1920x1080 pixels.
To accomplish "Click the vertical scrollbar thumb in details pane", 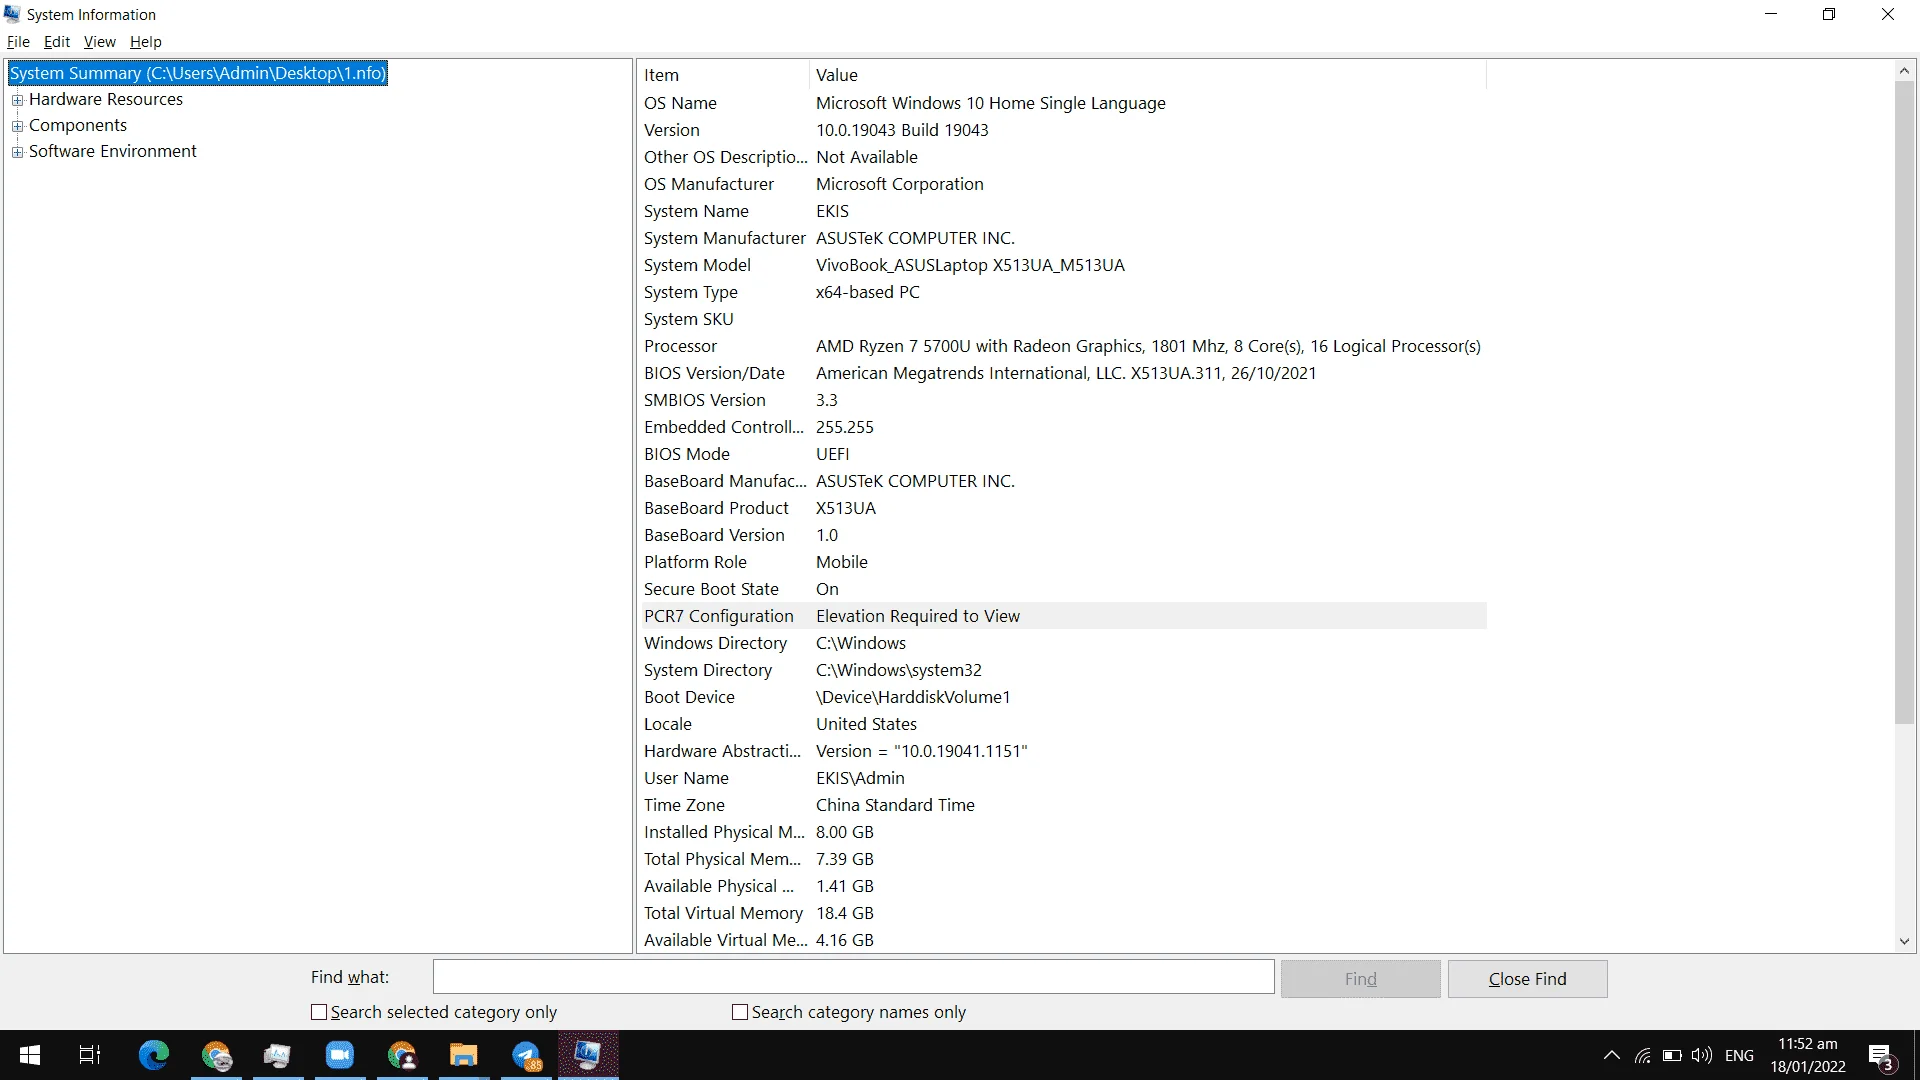I will (x=1904, y=402).
